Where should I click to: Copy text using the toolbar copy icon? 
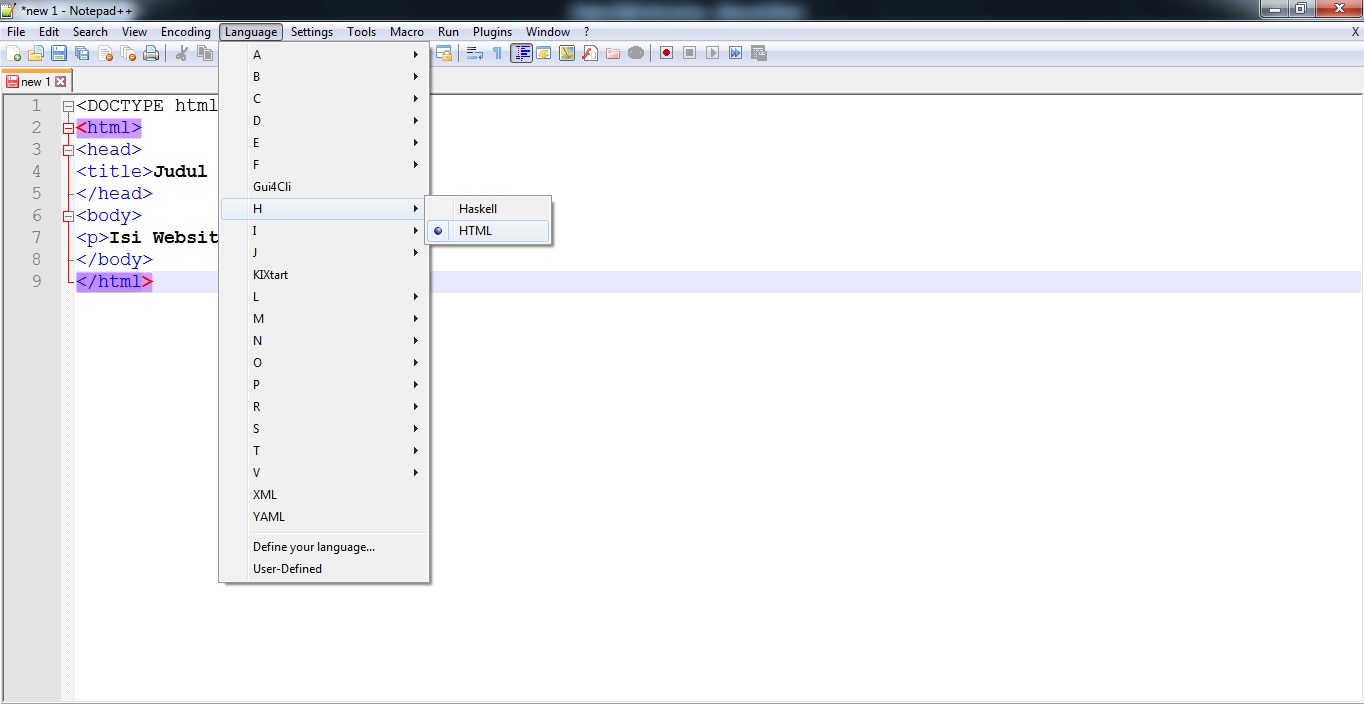[204, 53]
